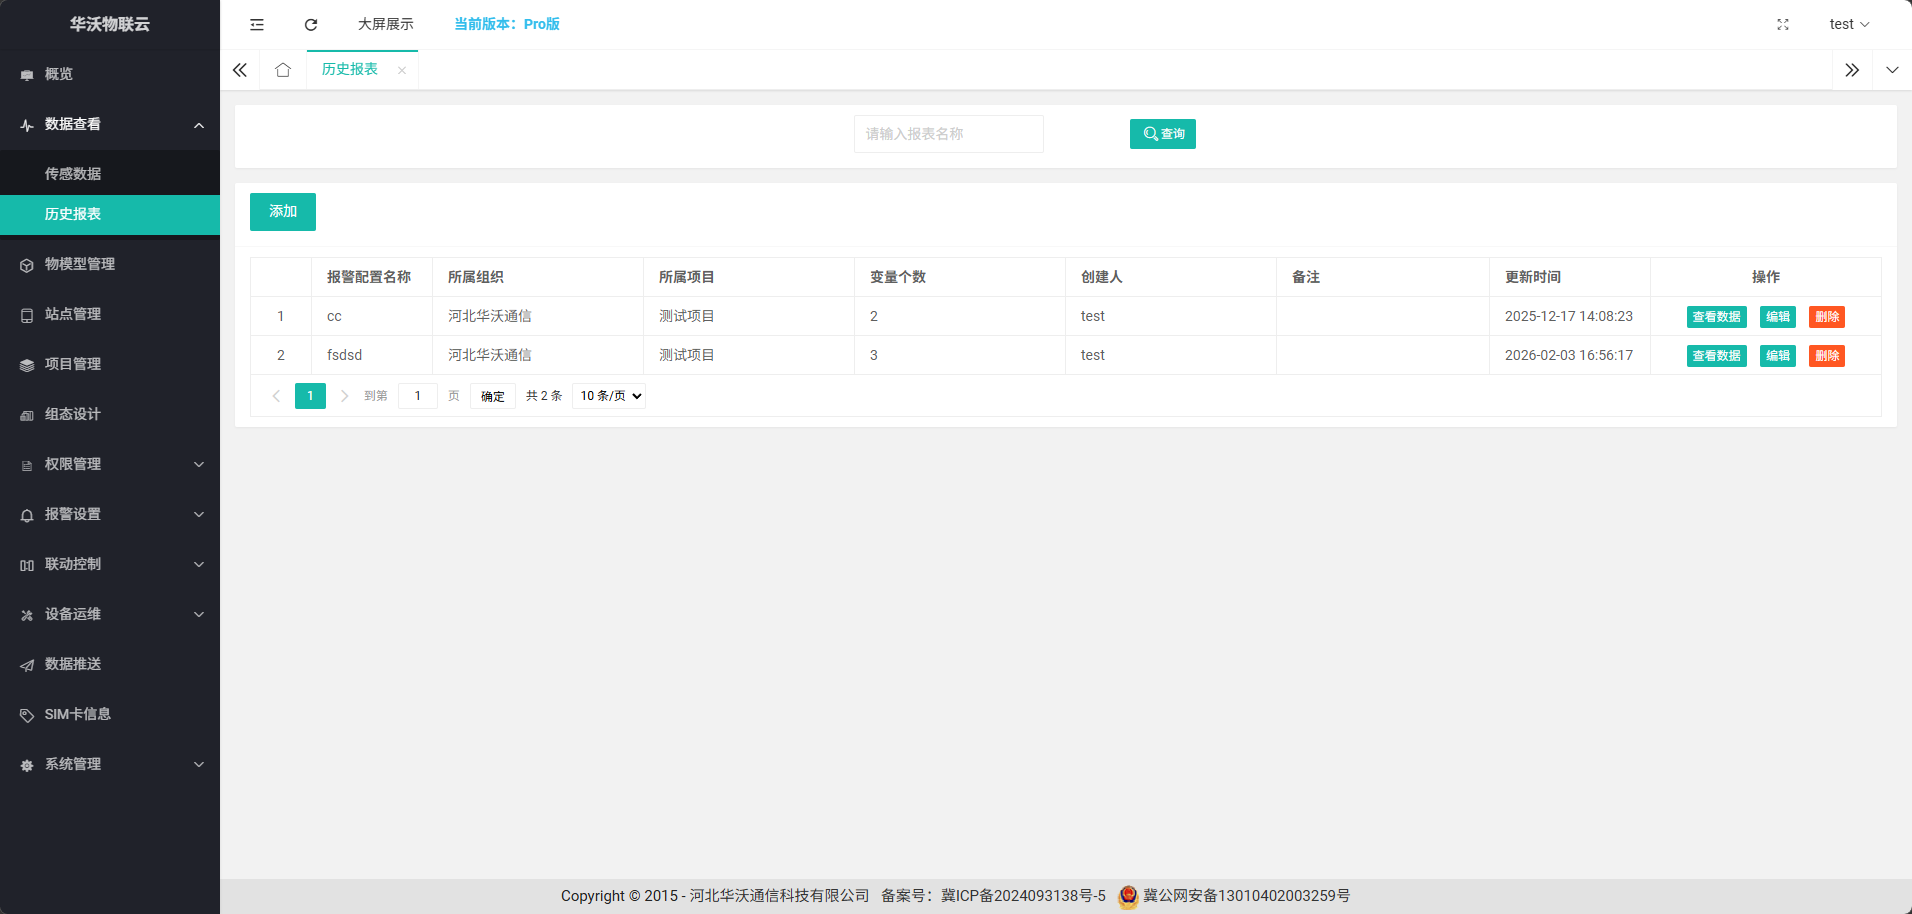This screenshot has width=1912, height=914.
Task: Collapse the sidebar with the menu fold icon
Action: 257,24
